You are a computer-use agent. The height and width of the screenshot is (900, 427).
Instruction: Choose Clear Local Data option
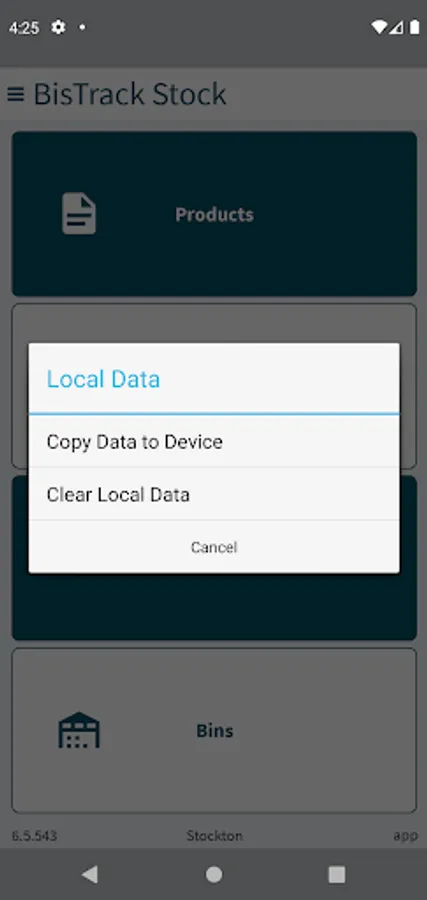[214, 494]
